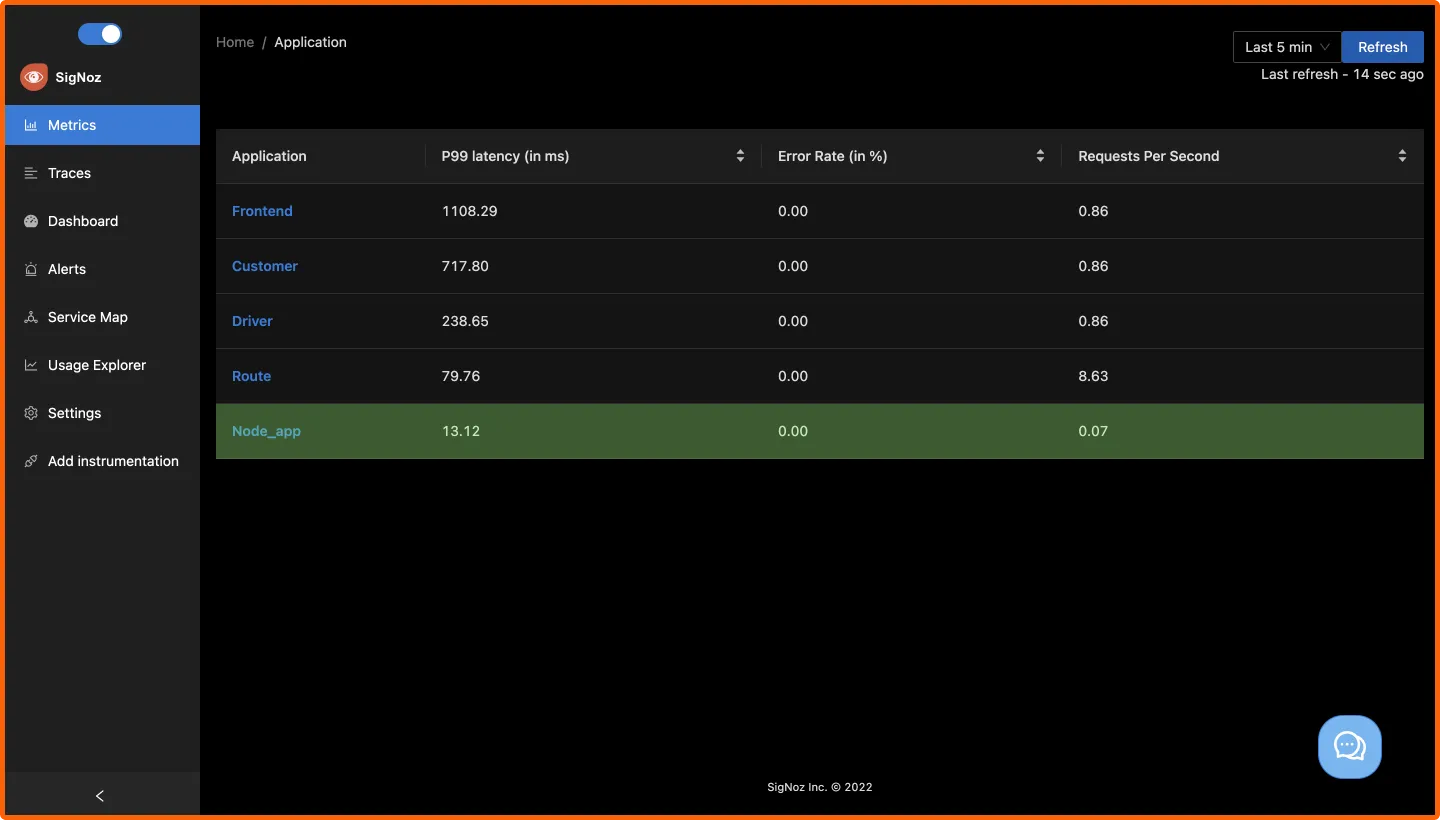The width and height of the screenshot is (1440, 820).
Task: Click the Application breadcrumb
Action: point(310,42)
